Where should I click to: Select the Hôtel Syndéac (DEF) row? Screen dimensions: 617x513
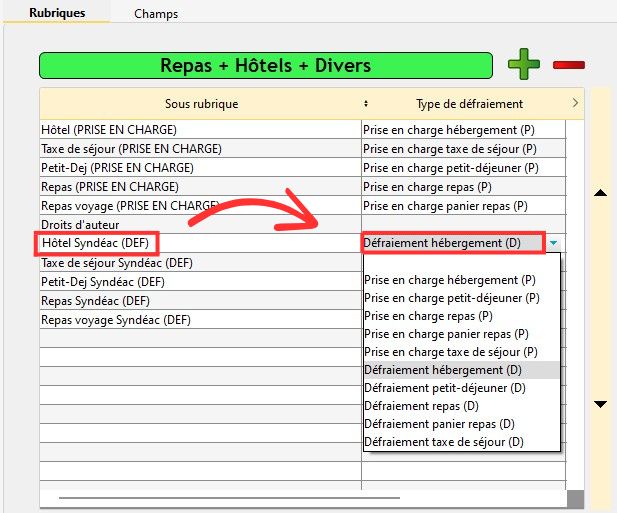point(100,243)
